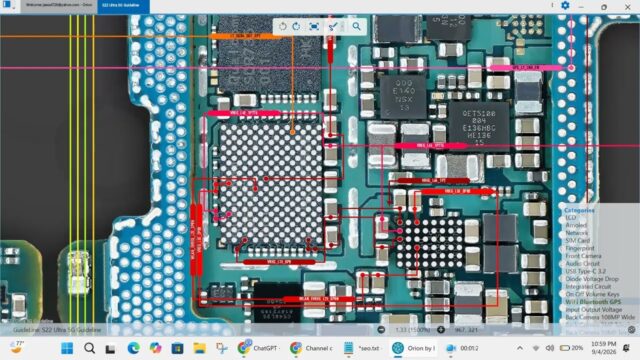The height and width of the screenshot is (360, 640).
Task: Open File Explorer from taskbar
Action: coord(200,348)
